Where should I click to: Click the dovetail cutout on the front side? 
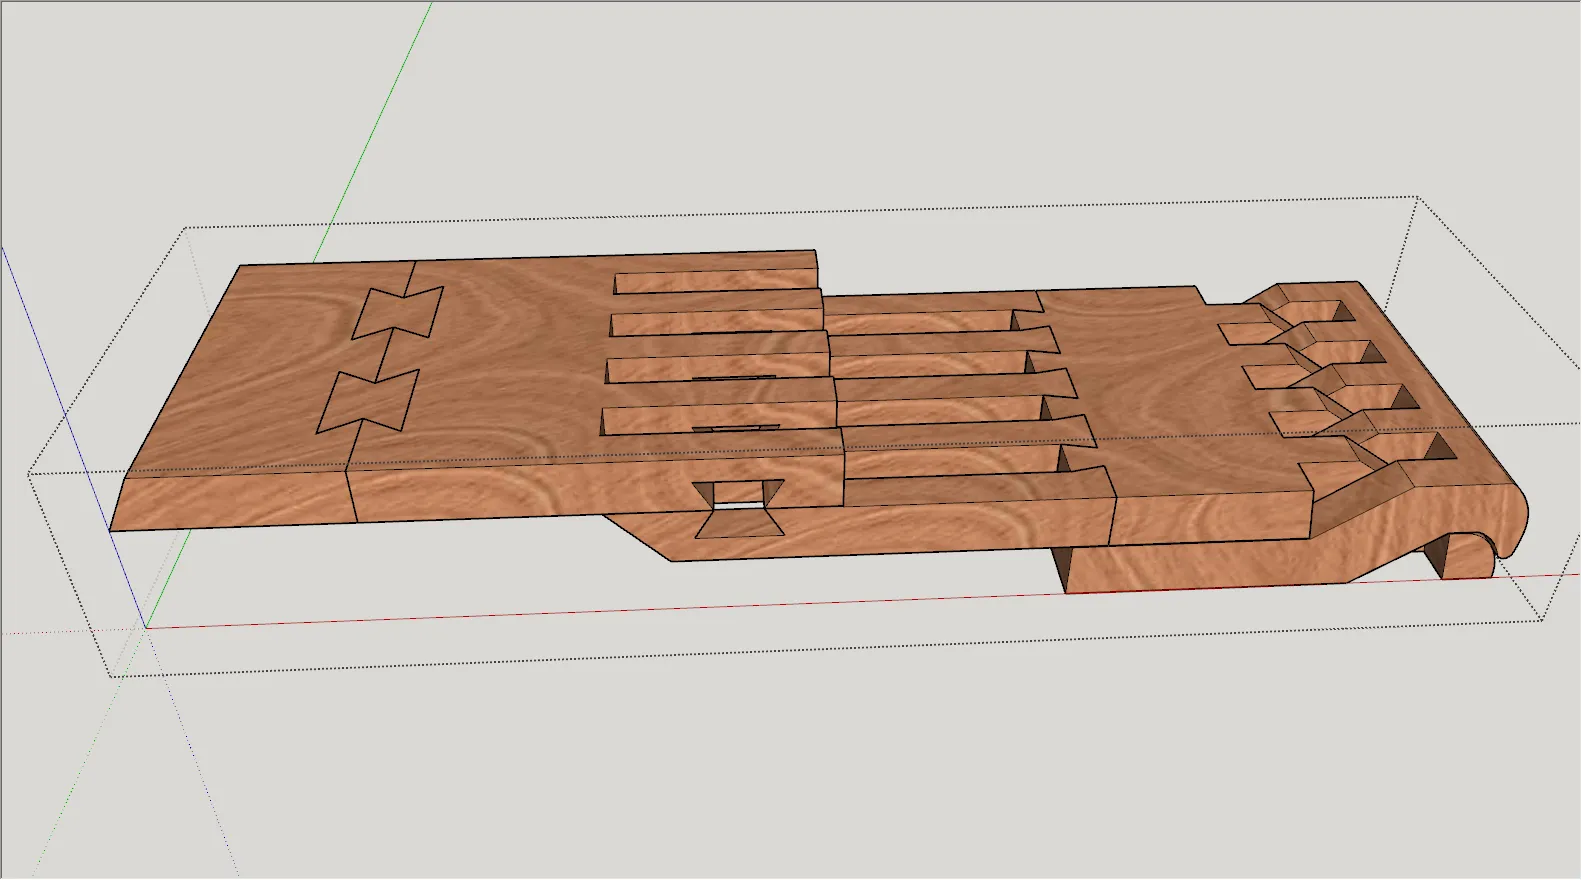[x=739, y=508]
